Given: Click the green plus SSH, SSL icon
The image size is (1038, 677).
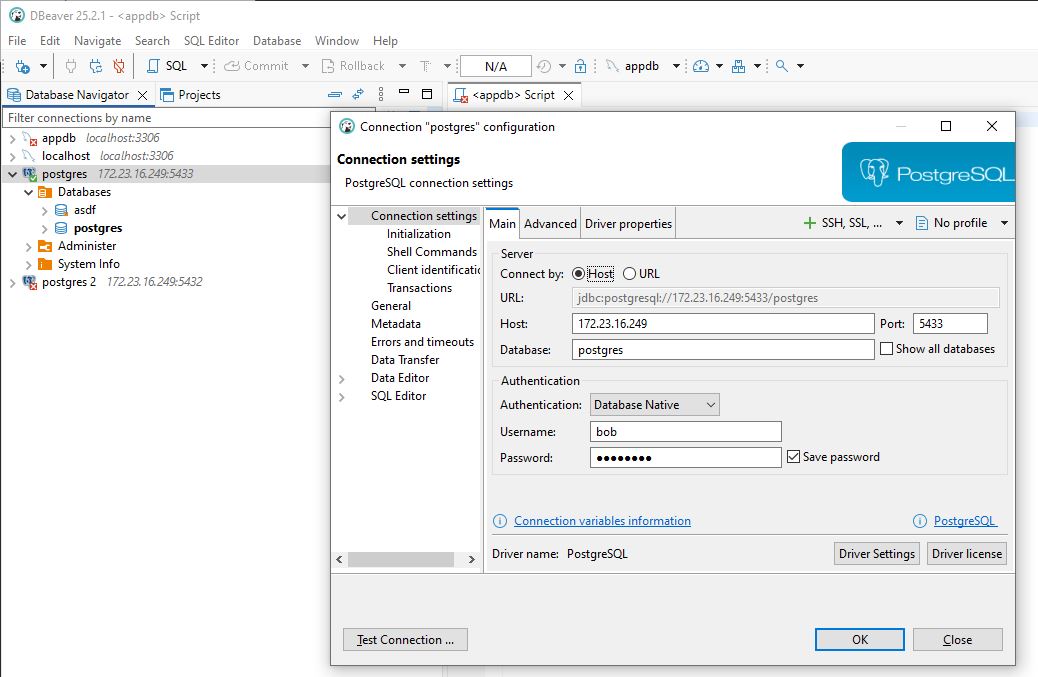Looking at the screenshot, I should point(810,223).
